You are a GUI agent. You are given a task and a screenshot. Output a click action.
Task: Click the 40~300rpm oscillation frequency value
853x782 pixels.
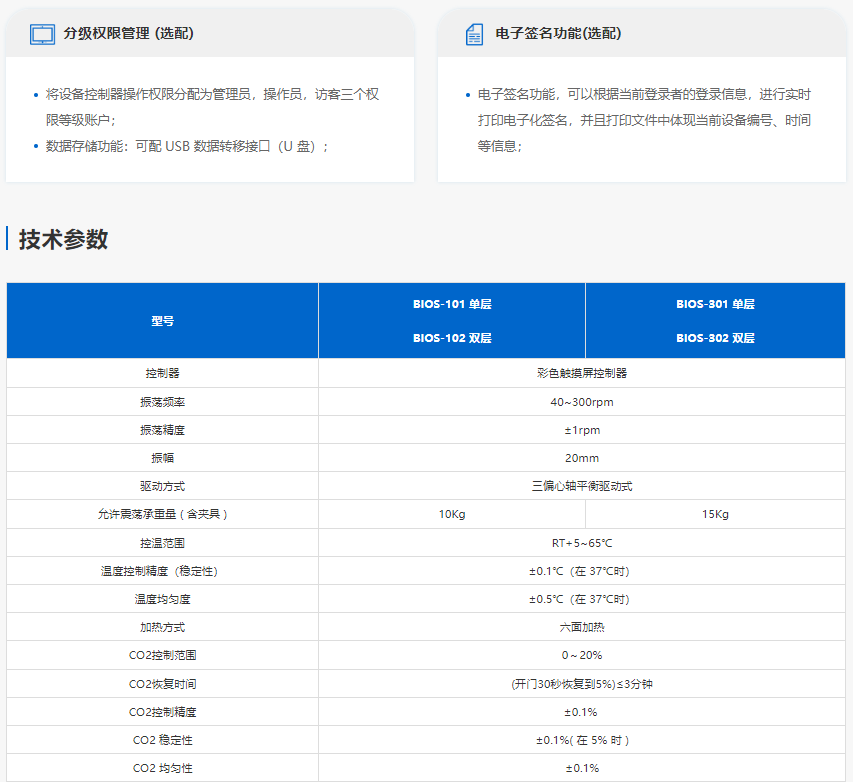coord(582,402)
